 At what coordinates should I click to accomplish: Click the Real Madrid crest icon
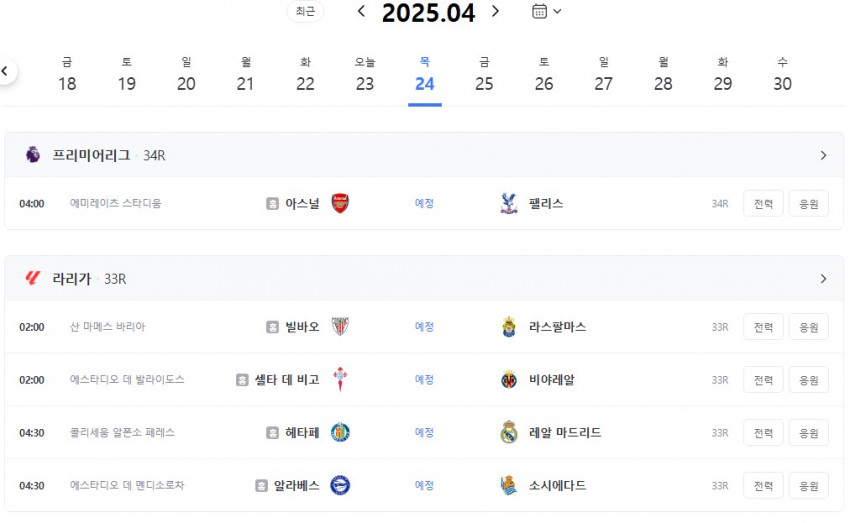[x=508, y=432]
